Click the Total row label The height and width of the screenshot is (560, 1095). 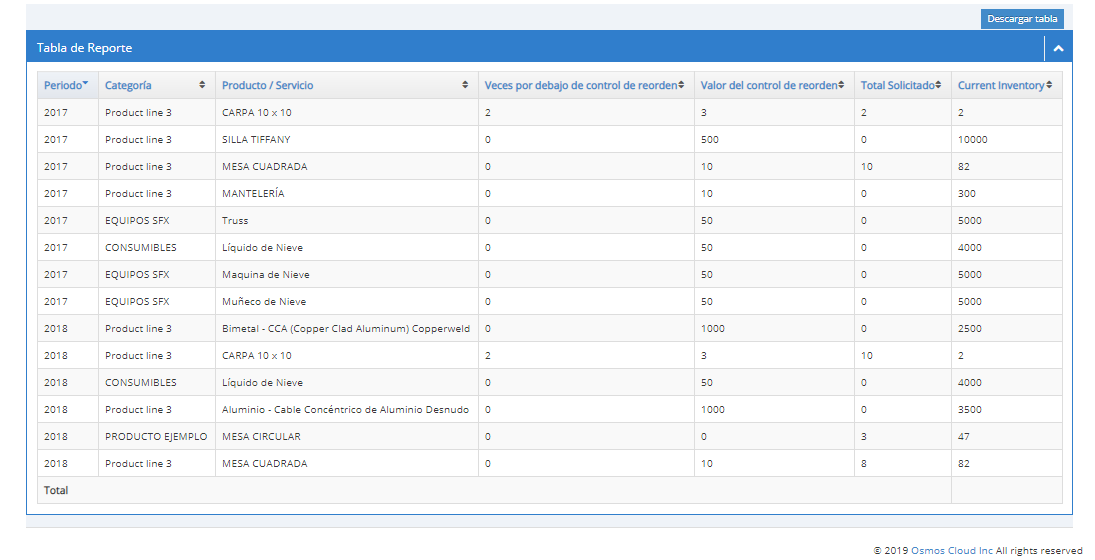click(x=56, y=490)
